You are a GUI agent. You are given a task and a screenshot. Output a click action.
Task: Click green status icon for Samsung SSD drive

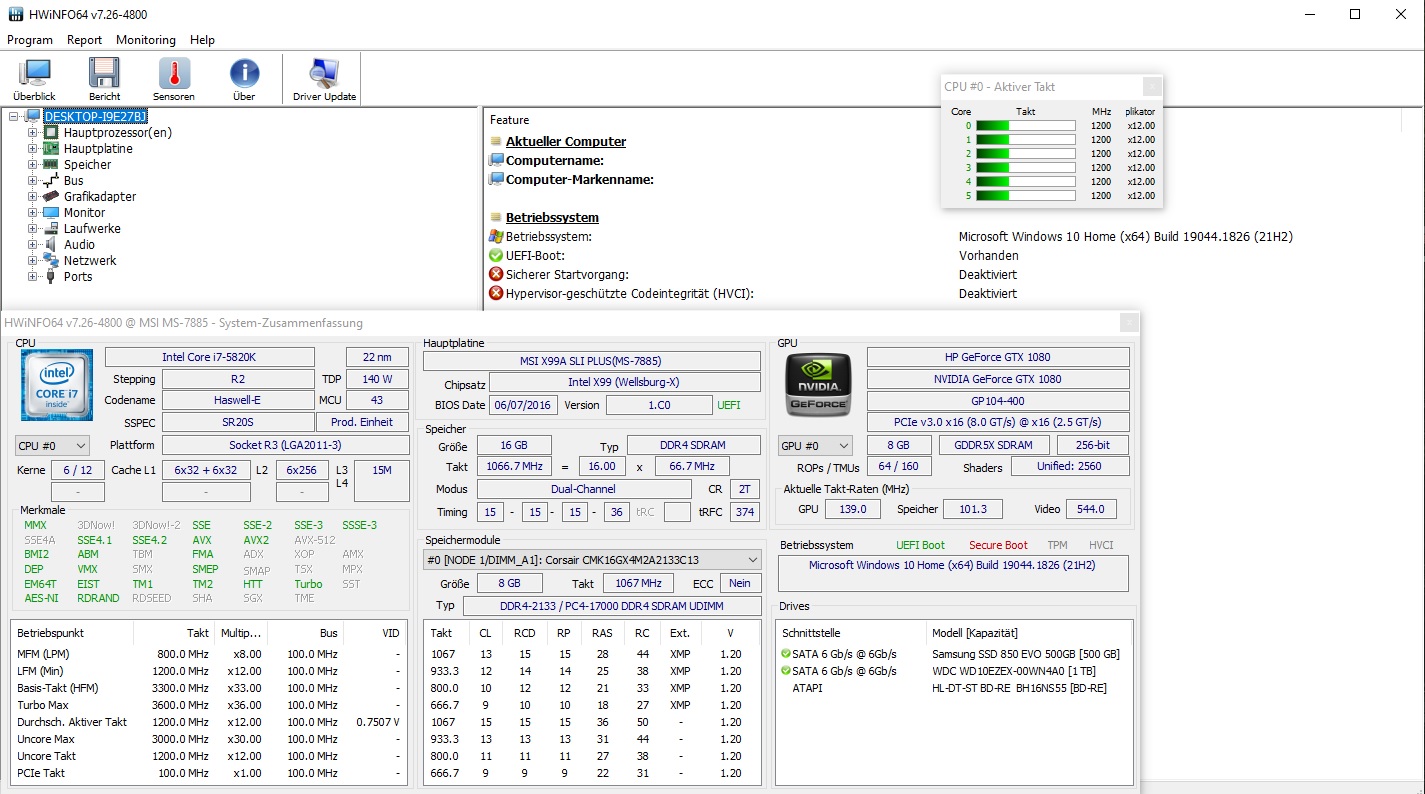786,654
